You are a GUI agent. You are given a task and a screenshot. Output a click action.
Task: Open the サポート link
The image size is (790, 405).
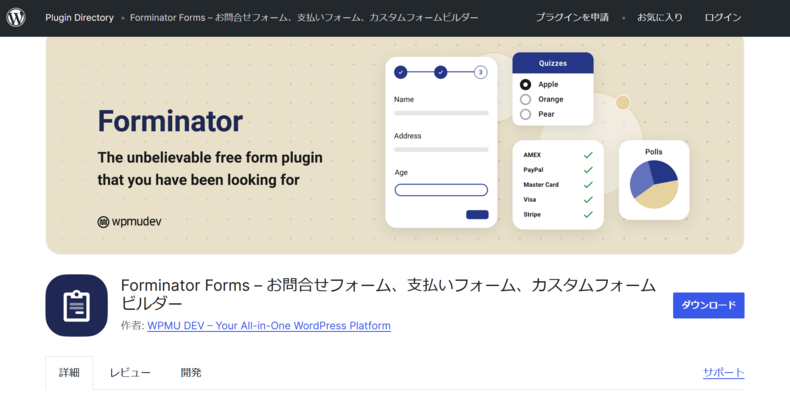click(x=723, y=373)
